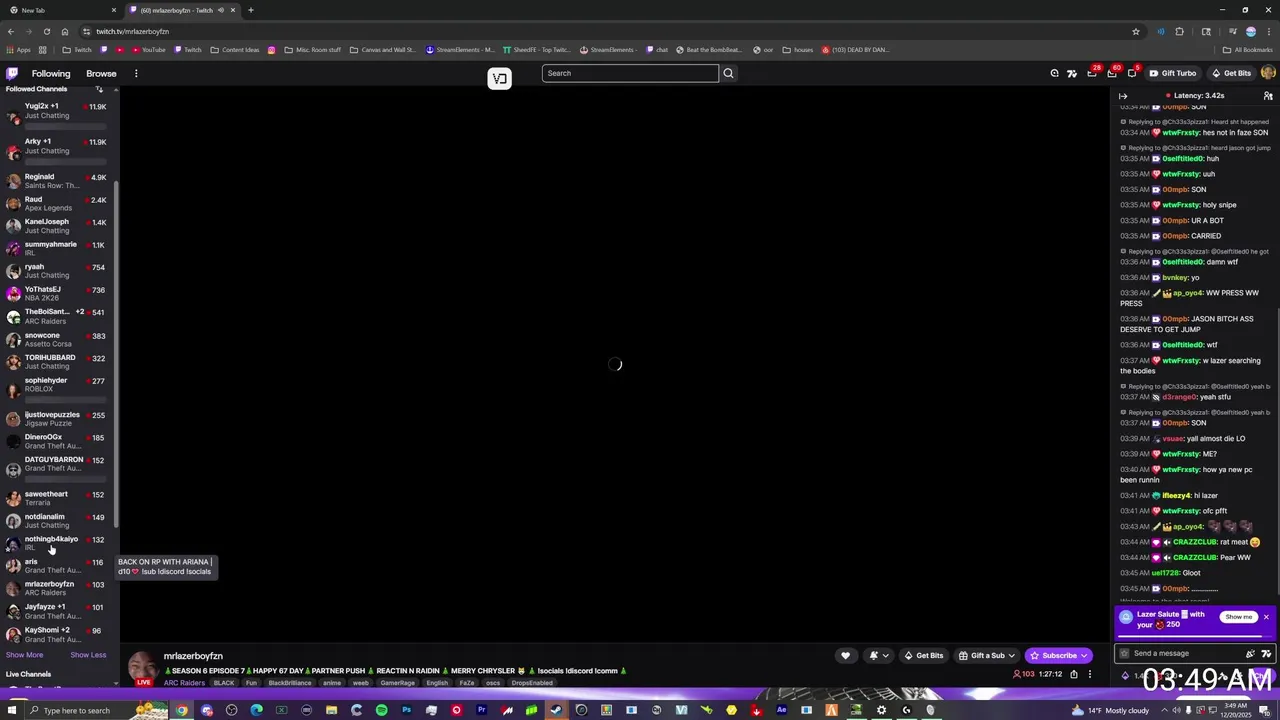Click Show Less under followed channels

click(x=88, y=655)
